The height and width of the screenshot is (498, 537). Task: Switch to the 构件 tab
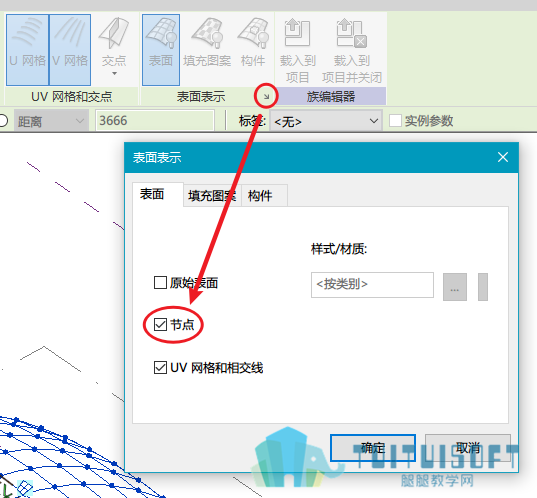(264, 196)
